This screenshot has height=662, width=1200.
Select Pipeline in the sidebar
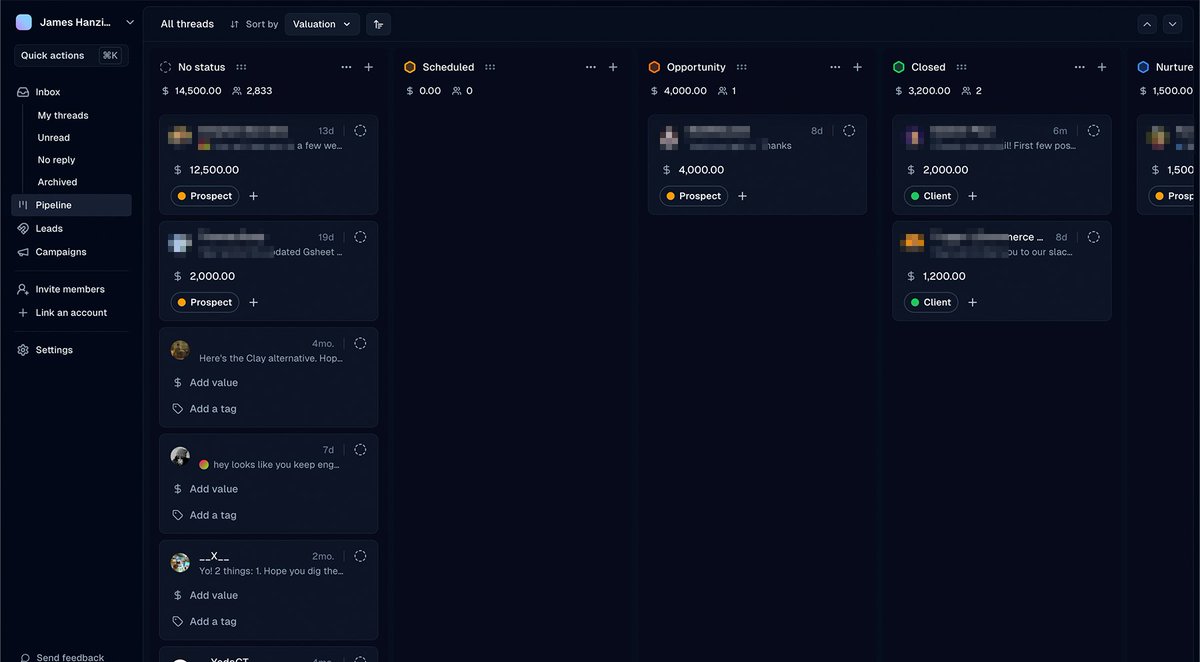point(55,204)
